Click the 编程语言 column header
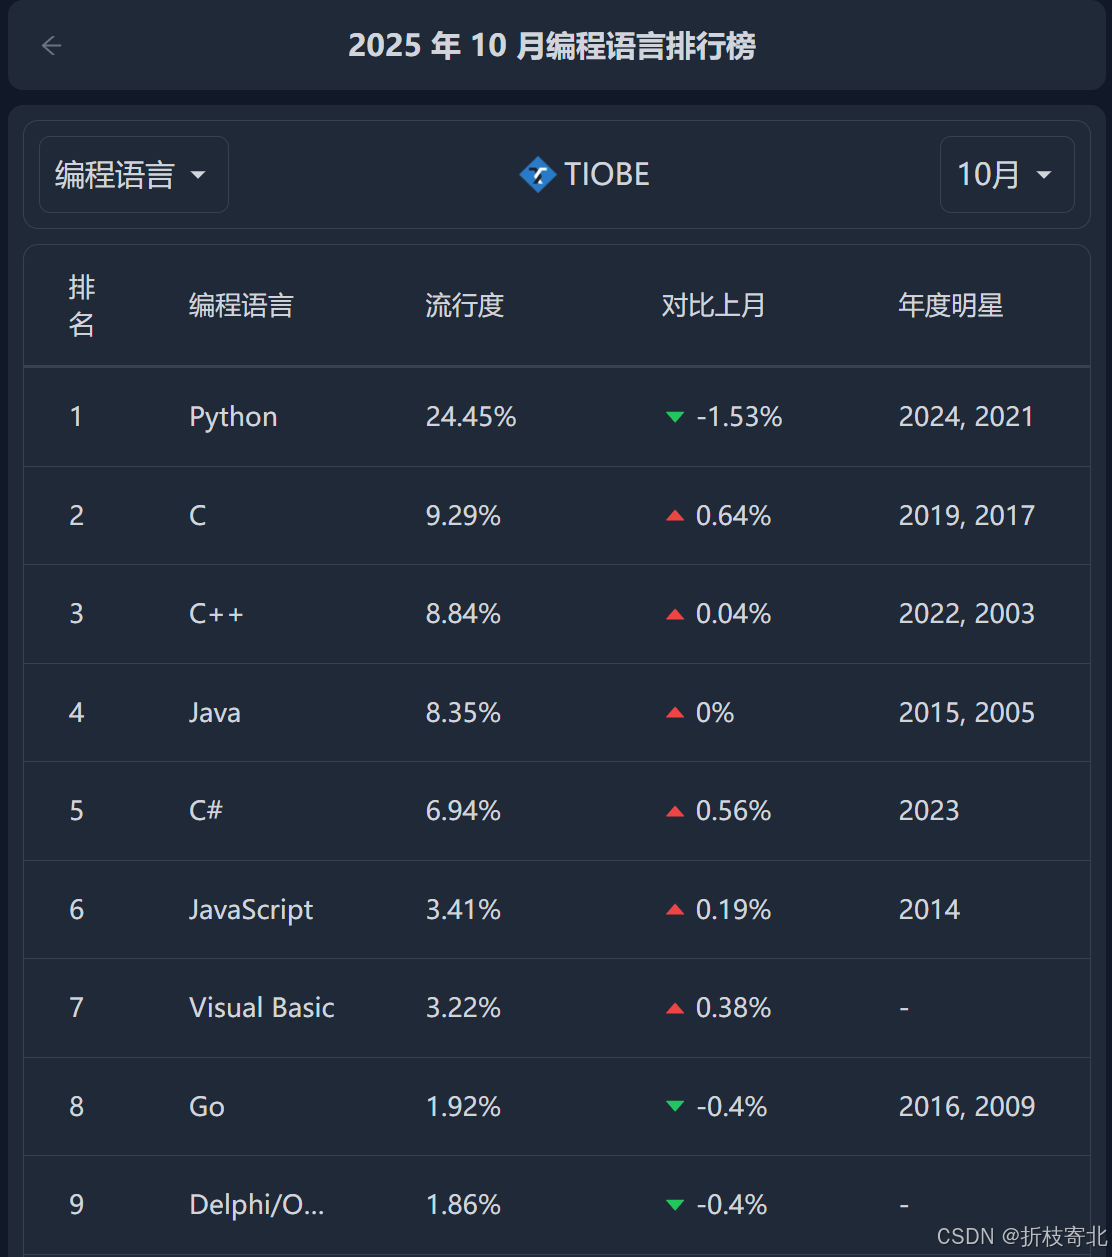 pos(241,306)
